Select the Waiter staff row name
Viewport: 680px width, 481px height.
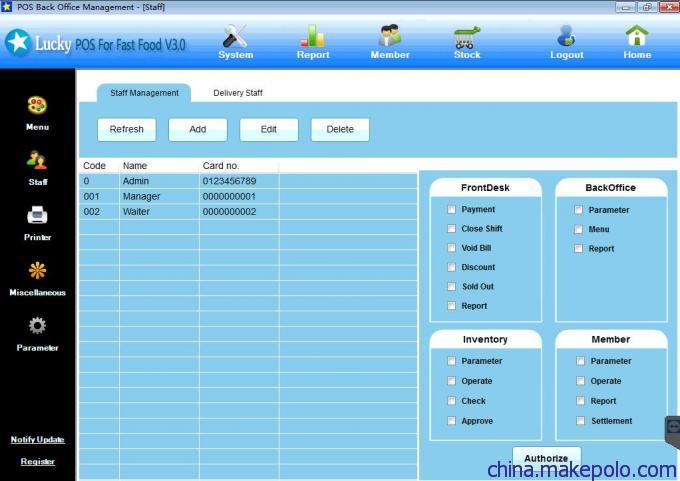136,212
